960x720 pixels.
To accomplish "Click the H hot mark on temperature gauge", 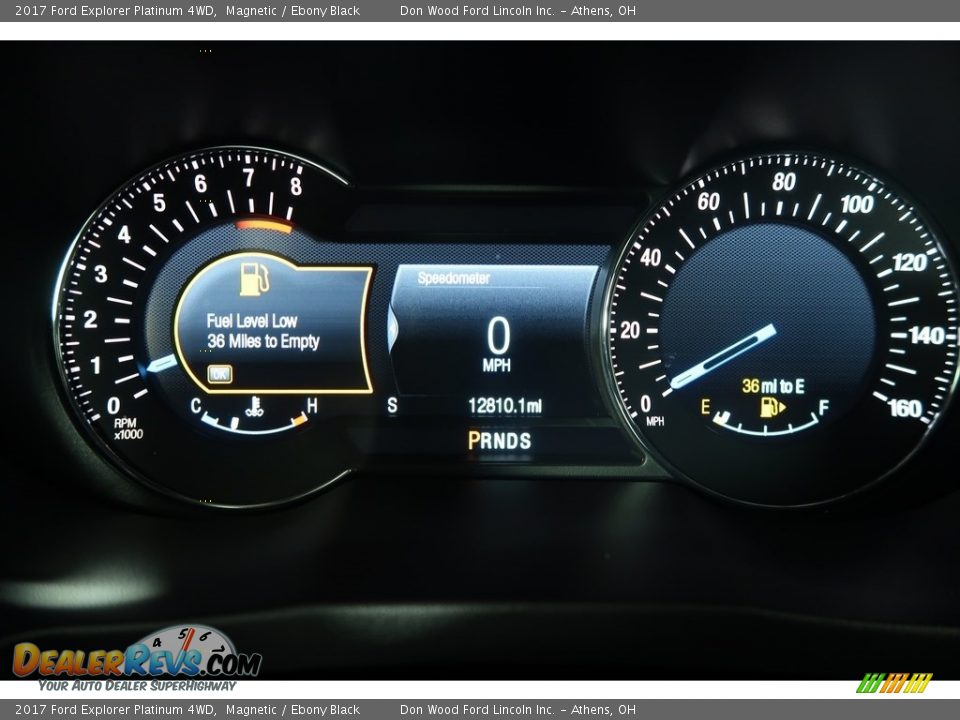I will pyautogui.click(x=311, y=405).
